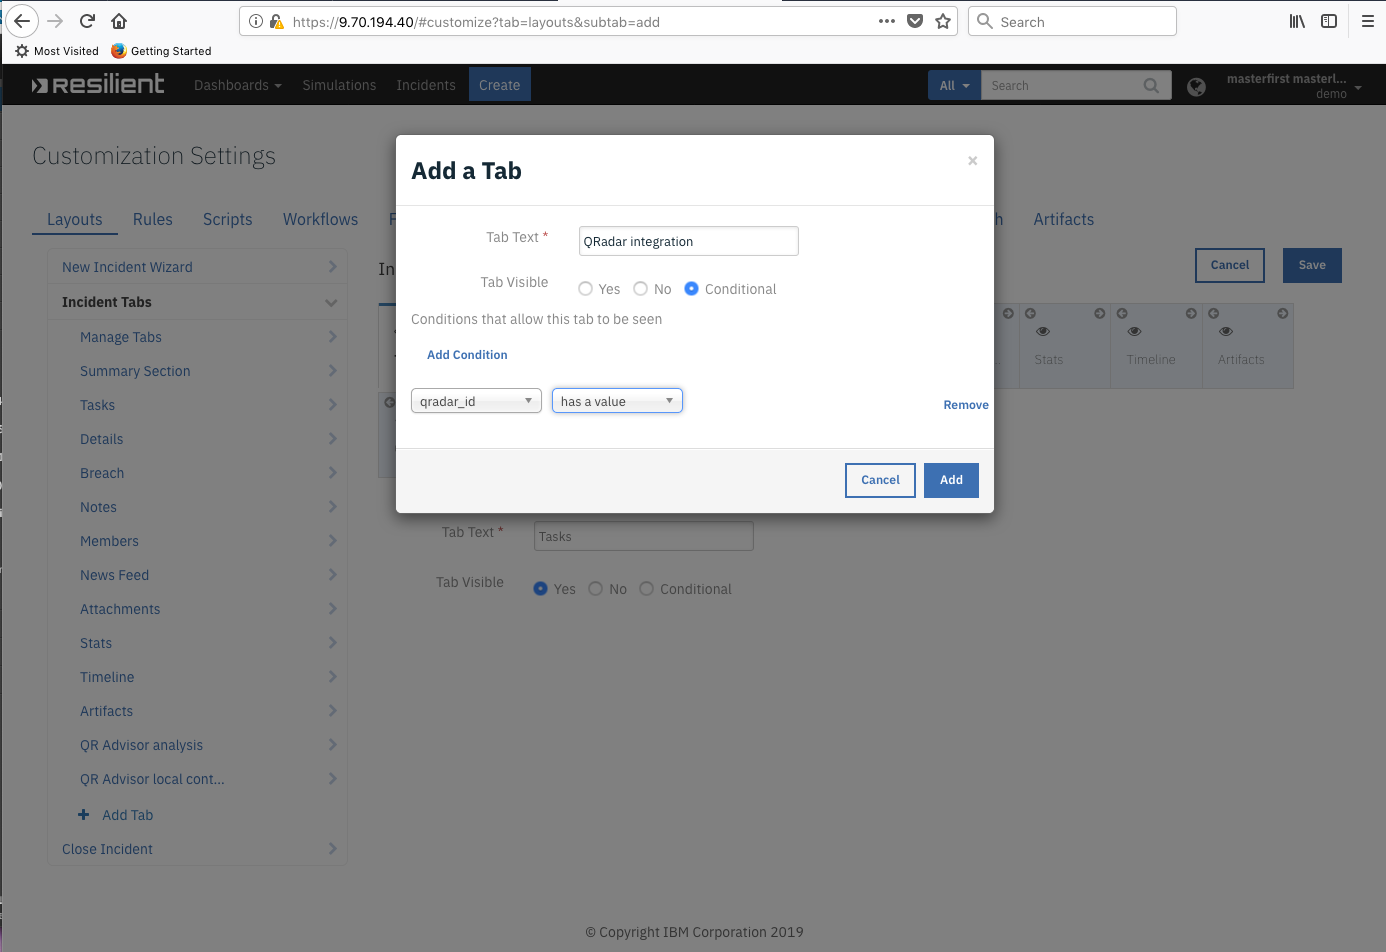This screenshot has width=1386, height=952.
Task: Open Pocket save icon in address bar
Action: point(915,21)
